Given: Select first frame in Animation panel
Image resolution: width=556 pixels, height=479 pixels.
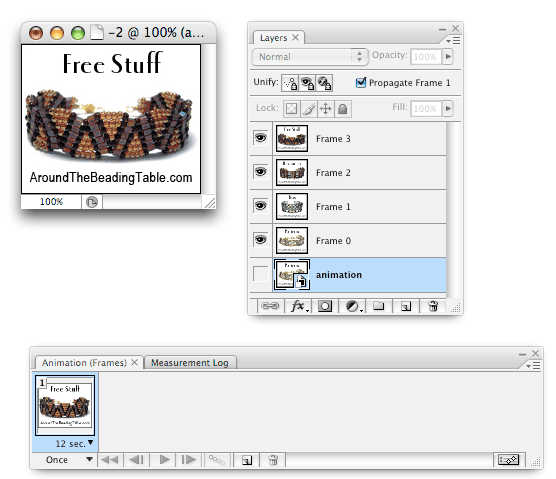Looking at the screenshot, I should (x=110, y=460).
